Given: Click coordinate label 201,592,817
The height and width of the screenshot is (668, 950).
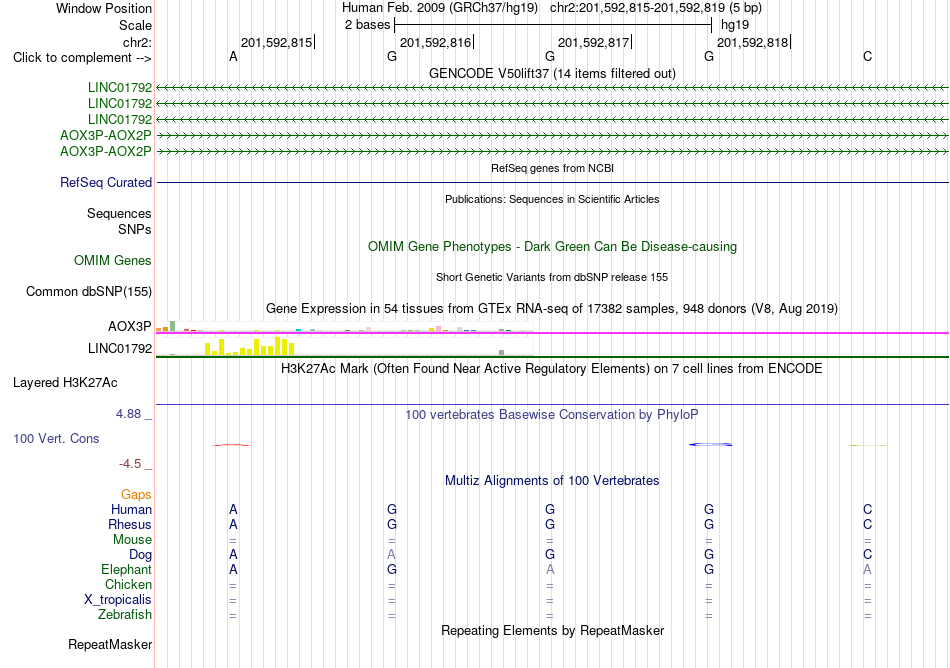Looking at the screenshot, I should 593,42.
